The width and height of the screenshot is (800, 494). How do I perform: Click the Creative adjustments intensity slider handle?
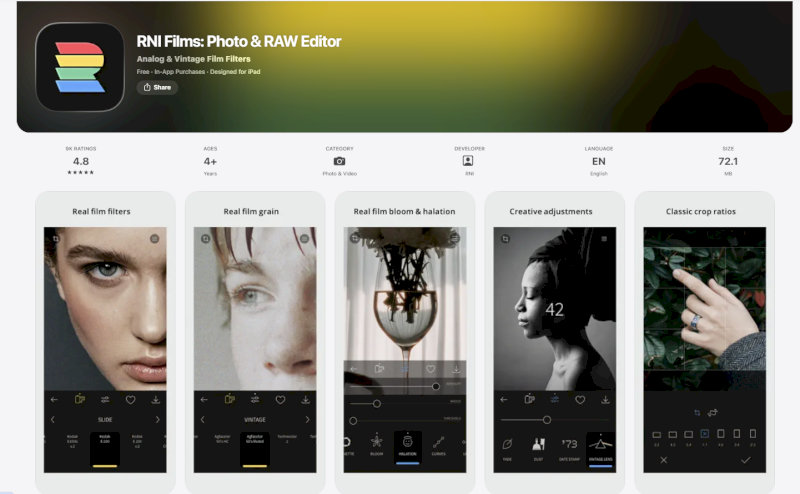pos(547,420)
